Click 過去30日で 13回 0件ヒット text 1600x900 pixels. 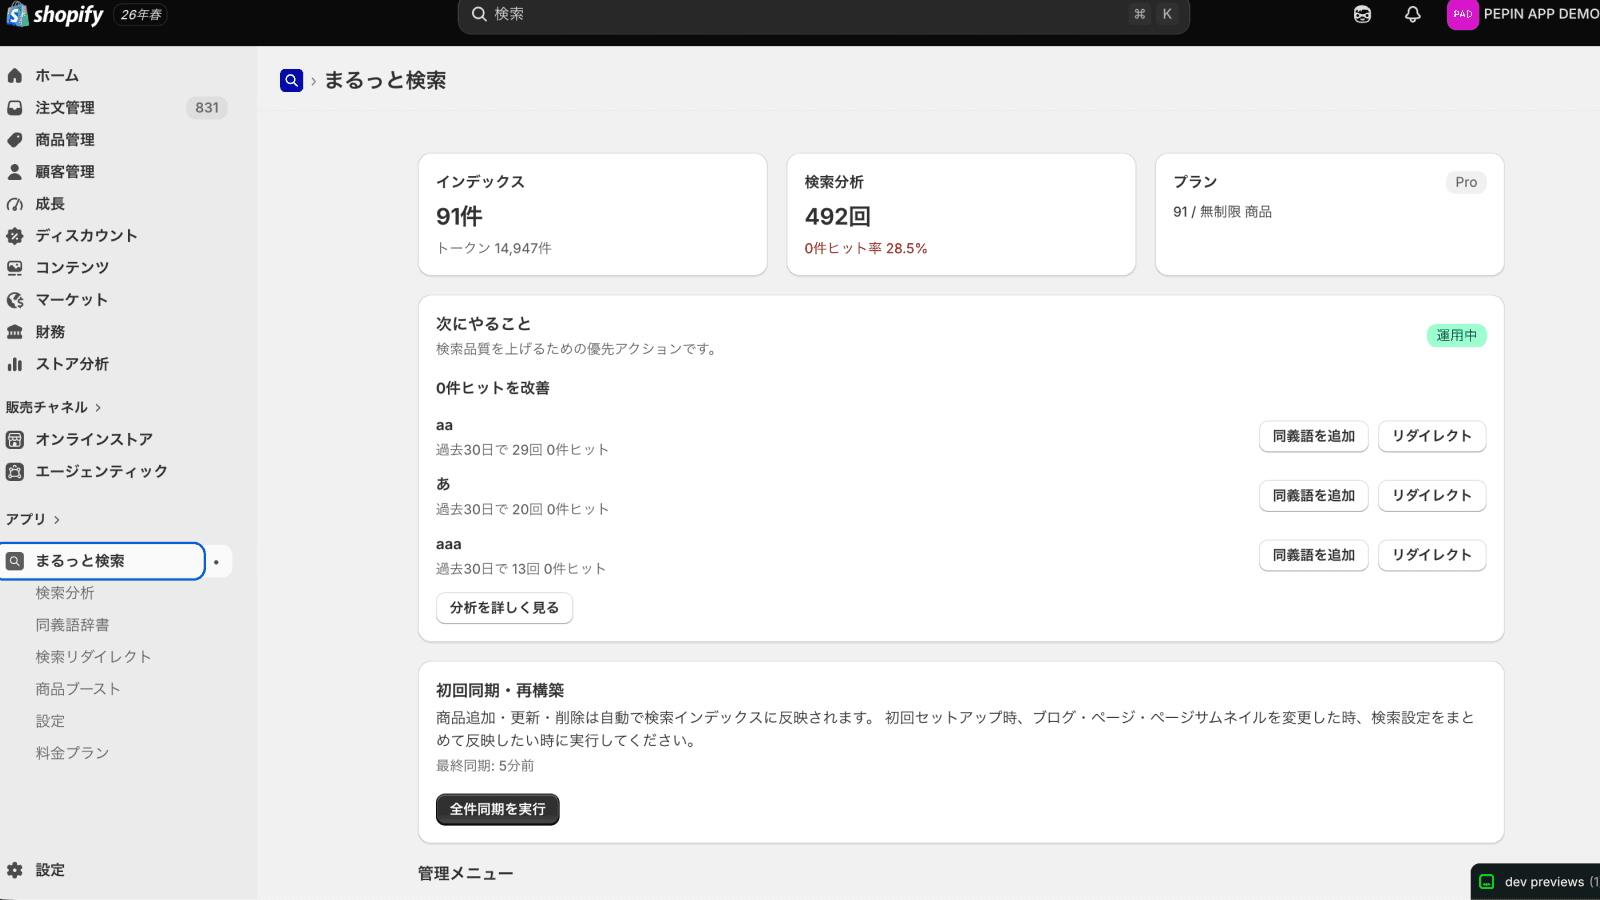pos(521,569)
